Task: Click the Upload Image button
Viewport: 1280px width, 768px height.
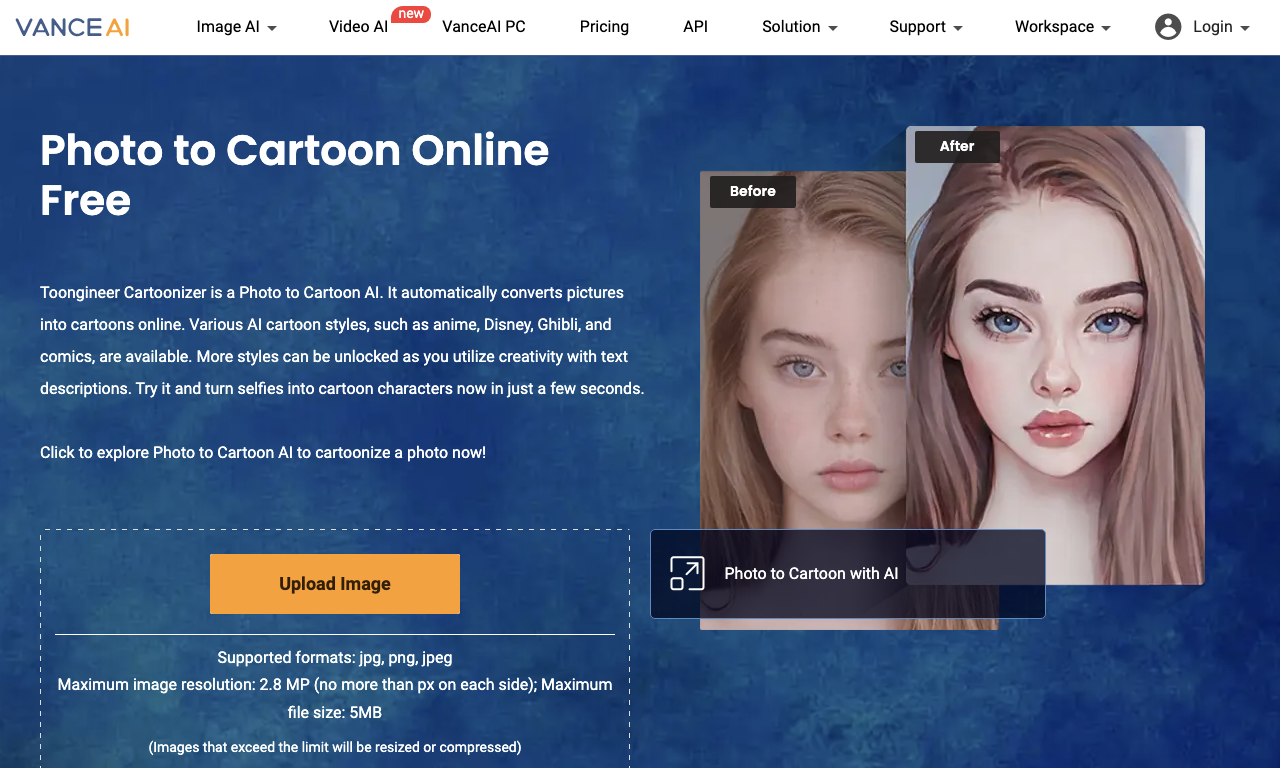Action: [x=335, y=584]
